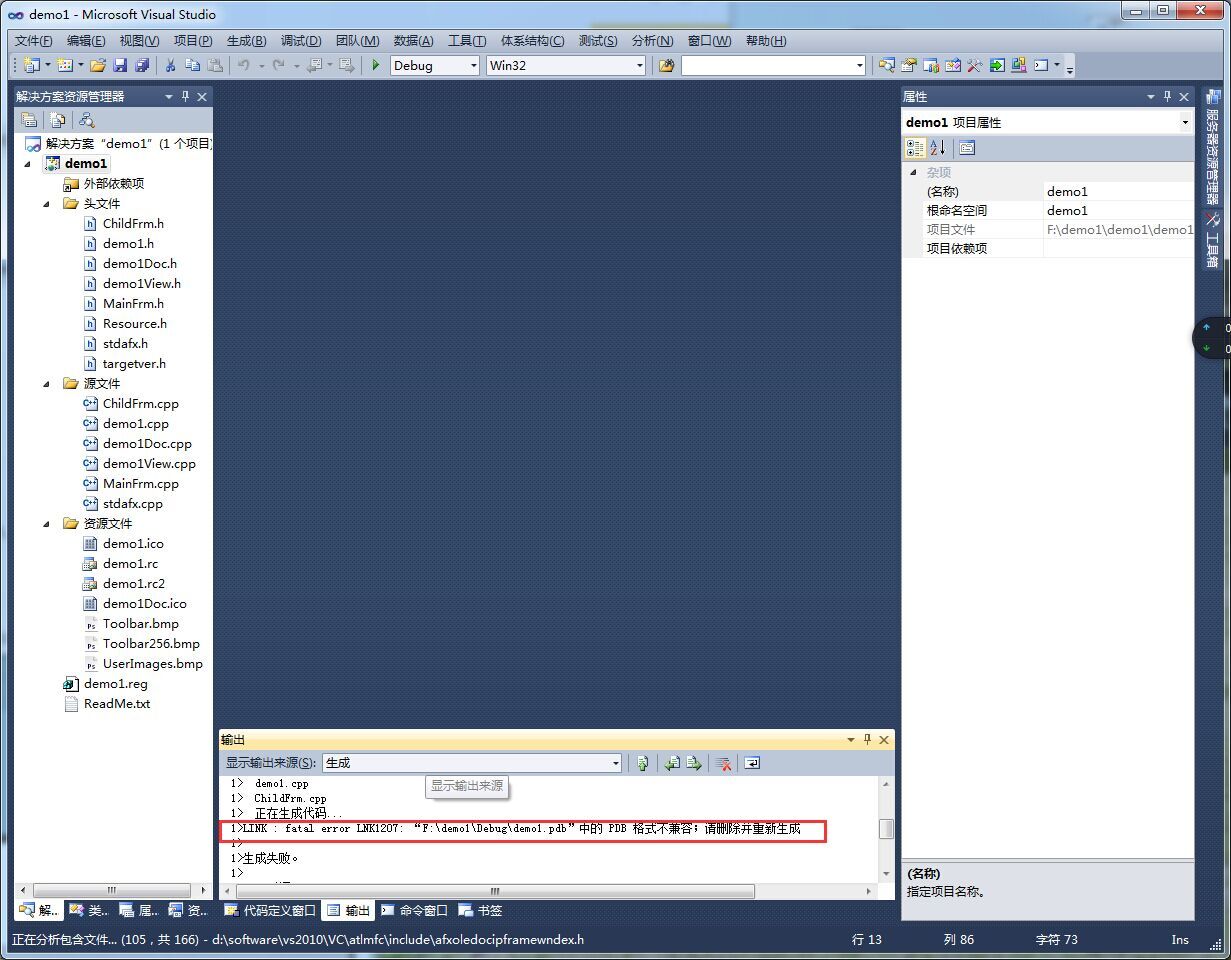Click the Output panel horizontal scrollbar thumb
Screen dimensions: 1231x960
[x=494, y=891]
